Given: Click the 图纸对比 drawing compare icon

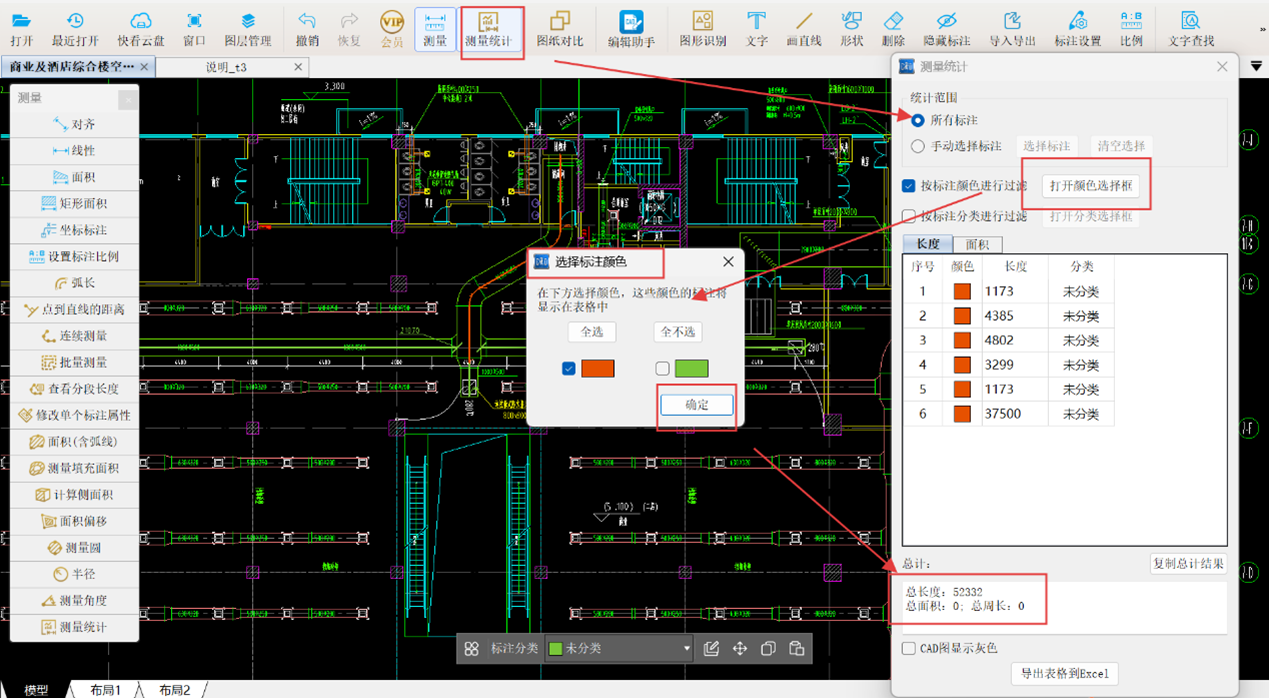Looking at the screenshot, I should (x=560, y=28).
